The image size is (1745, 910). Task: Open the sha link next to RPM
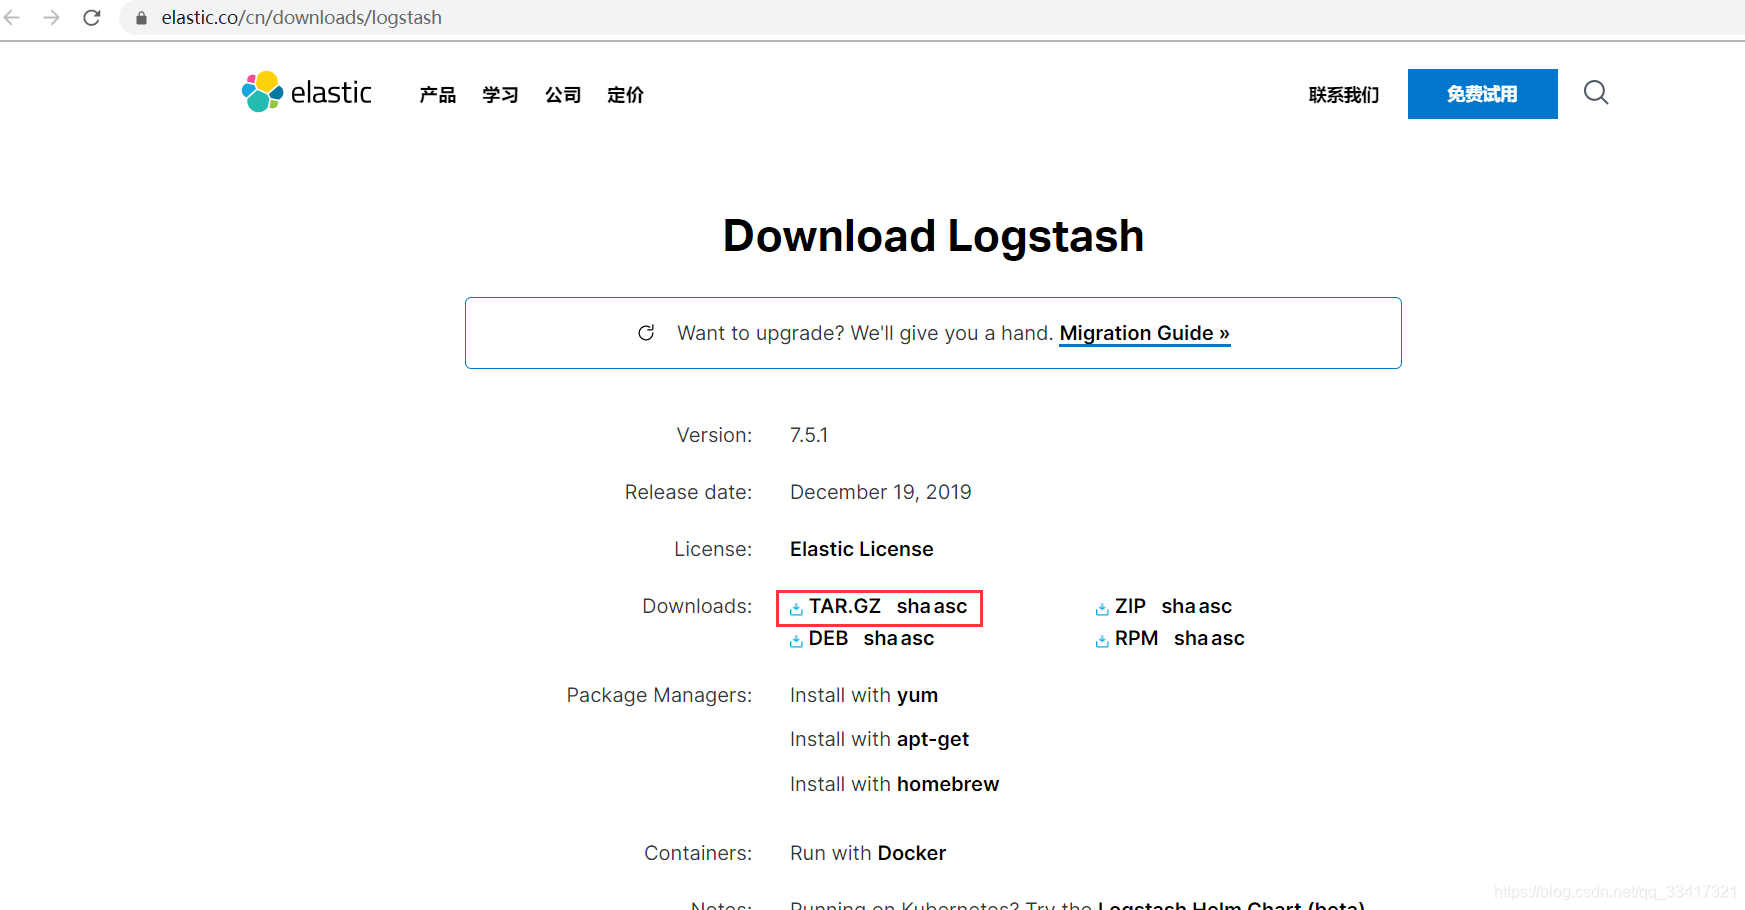[x=1191, y=638]
